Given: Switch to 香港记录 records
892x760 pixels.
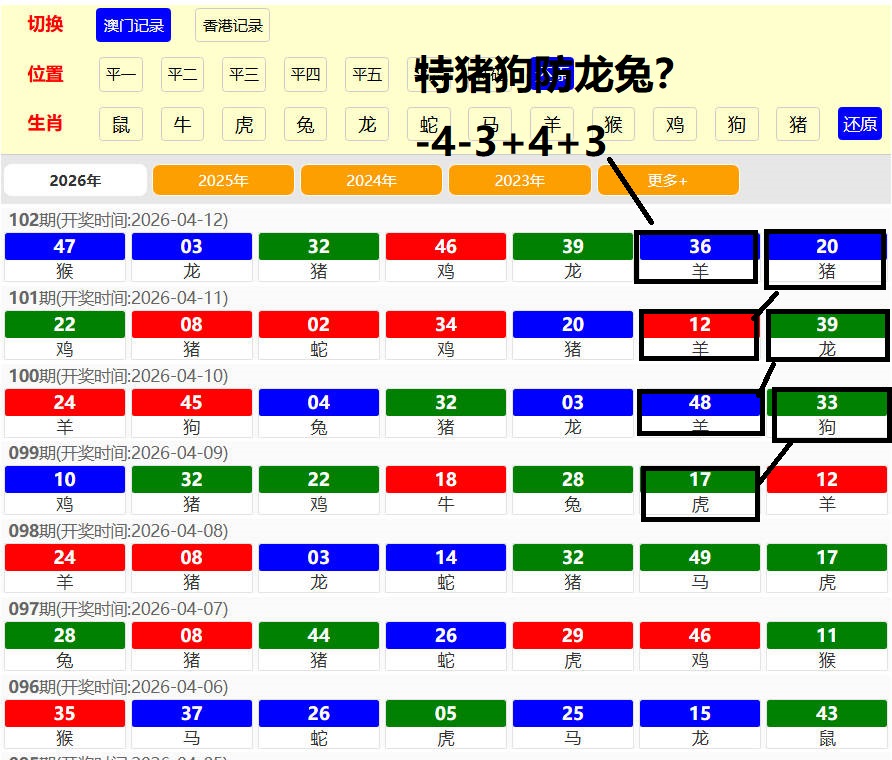Looking at the screenshot, I should pyautogui.click(x=232, y=26).
